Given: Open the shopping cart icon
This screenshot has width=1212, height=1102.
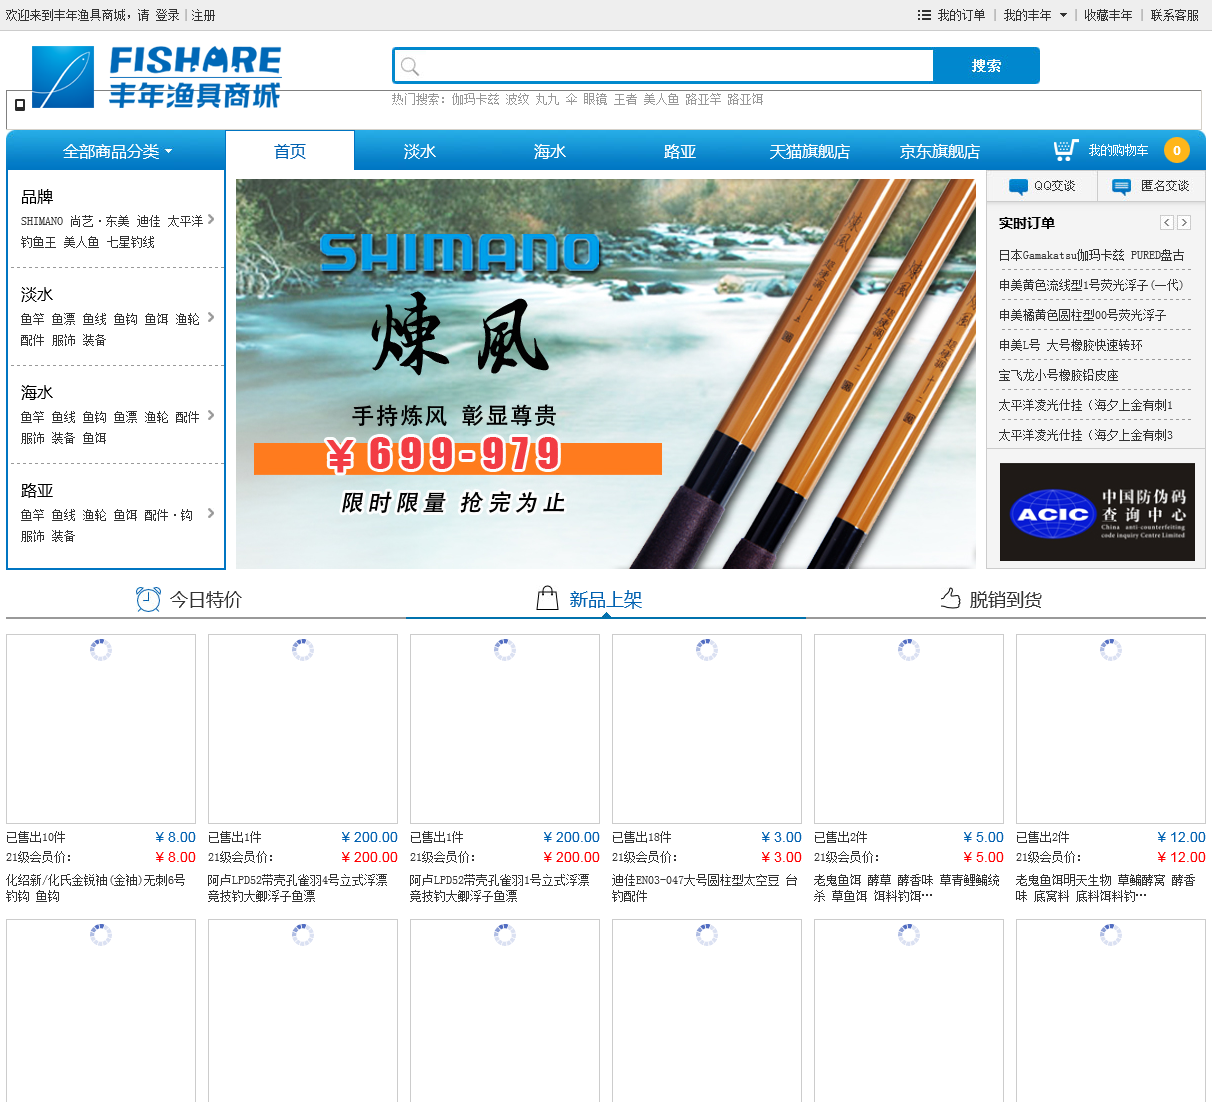Looking at the screenshot, I should coord(1066,150).
